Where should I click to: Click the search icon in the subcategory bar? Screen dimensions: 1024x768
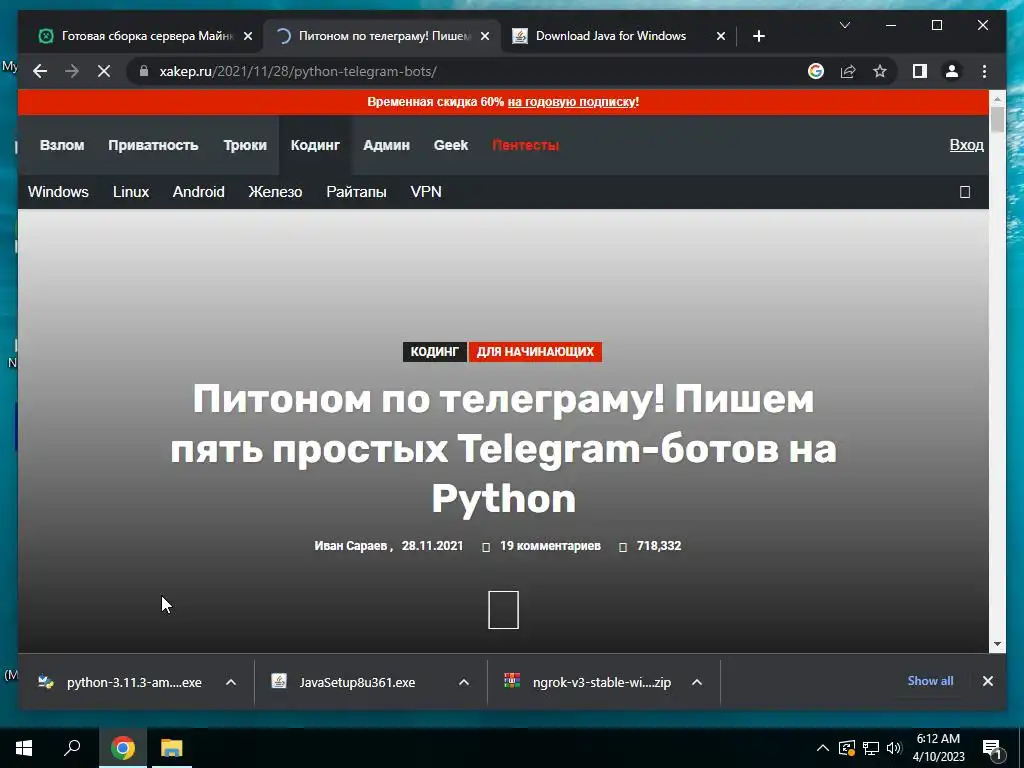(965, 192)
